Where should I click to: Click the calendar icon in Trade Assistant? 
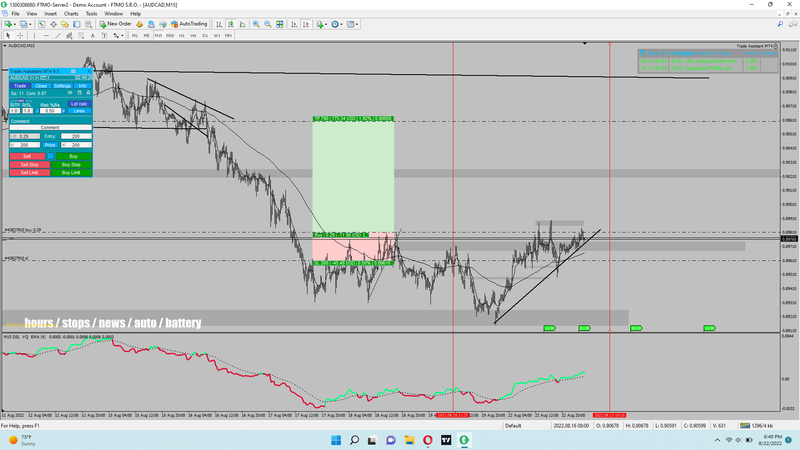coord(79,93)
